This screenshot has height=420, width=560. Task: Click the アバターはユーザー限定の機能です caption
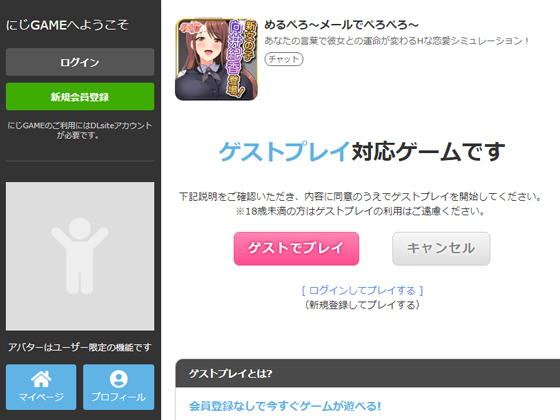point(80,347)
